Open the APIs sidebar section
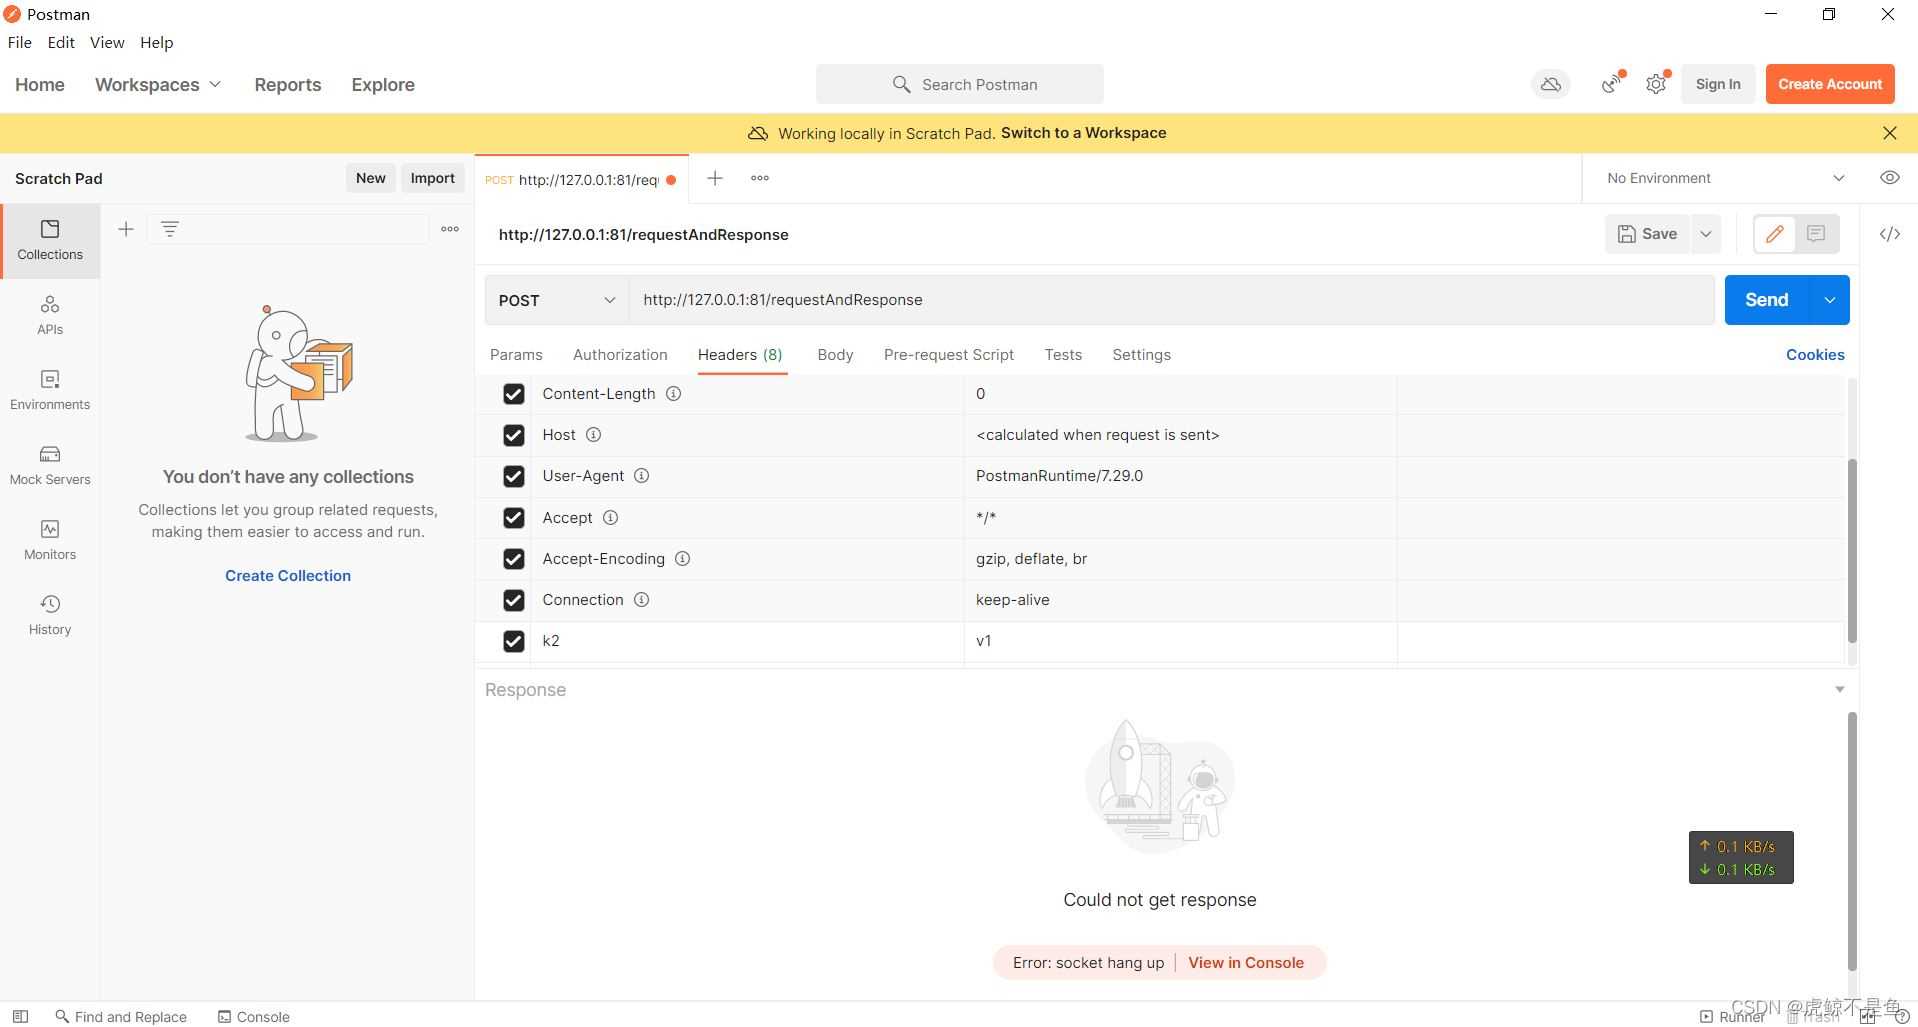This screenshot has height=1027, width=1918. click(50, 314)
